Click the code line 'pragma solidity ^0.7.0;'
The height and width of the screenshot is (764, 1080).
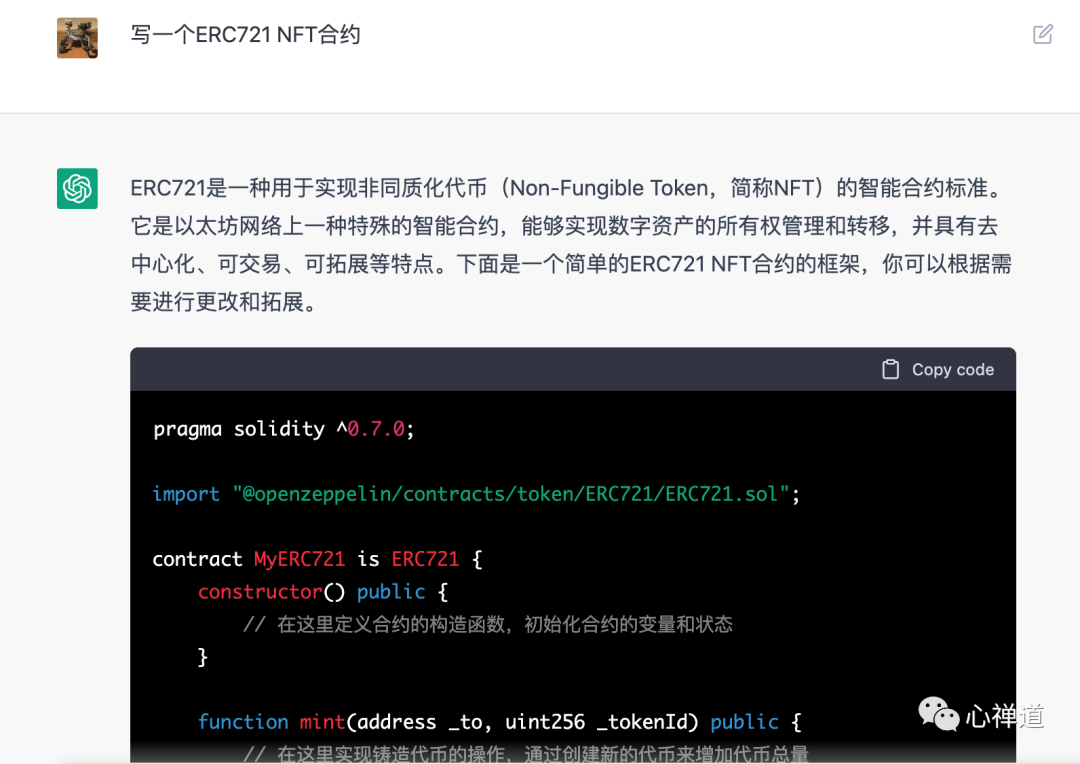(284, 429)
